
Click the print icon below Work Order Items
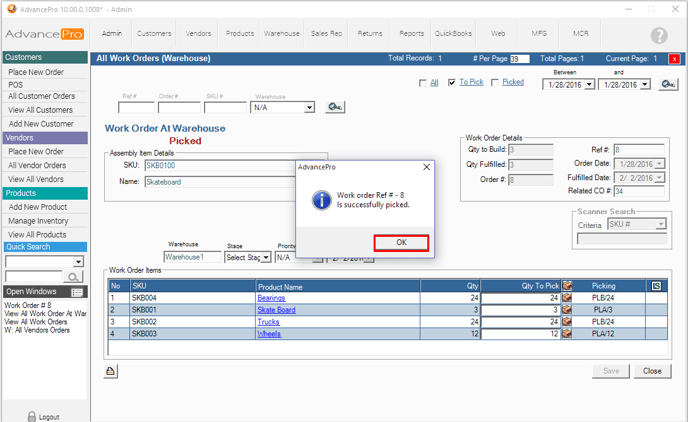[112, 371]
